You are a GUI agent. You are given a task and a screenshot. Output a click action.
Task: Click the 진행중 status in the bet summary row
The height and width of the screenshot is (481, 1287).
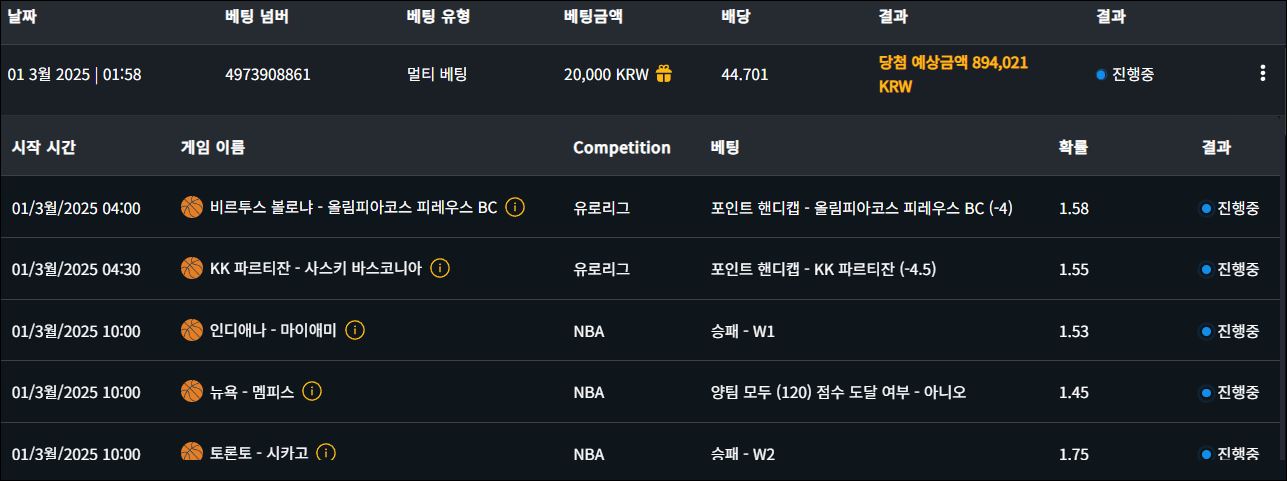tap(1132, 74)
